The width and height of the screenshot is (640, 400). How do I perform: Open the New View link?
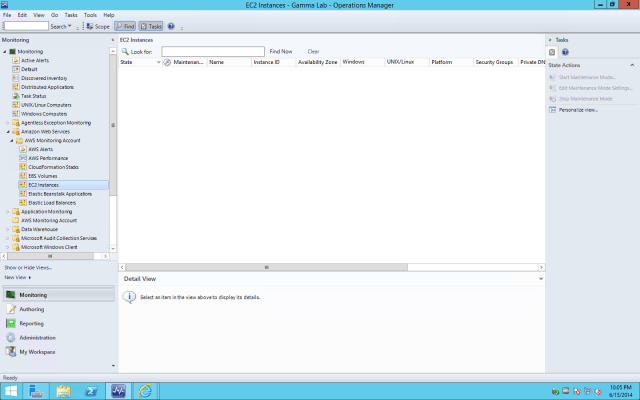(x=18, y=277)
